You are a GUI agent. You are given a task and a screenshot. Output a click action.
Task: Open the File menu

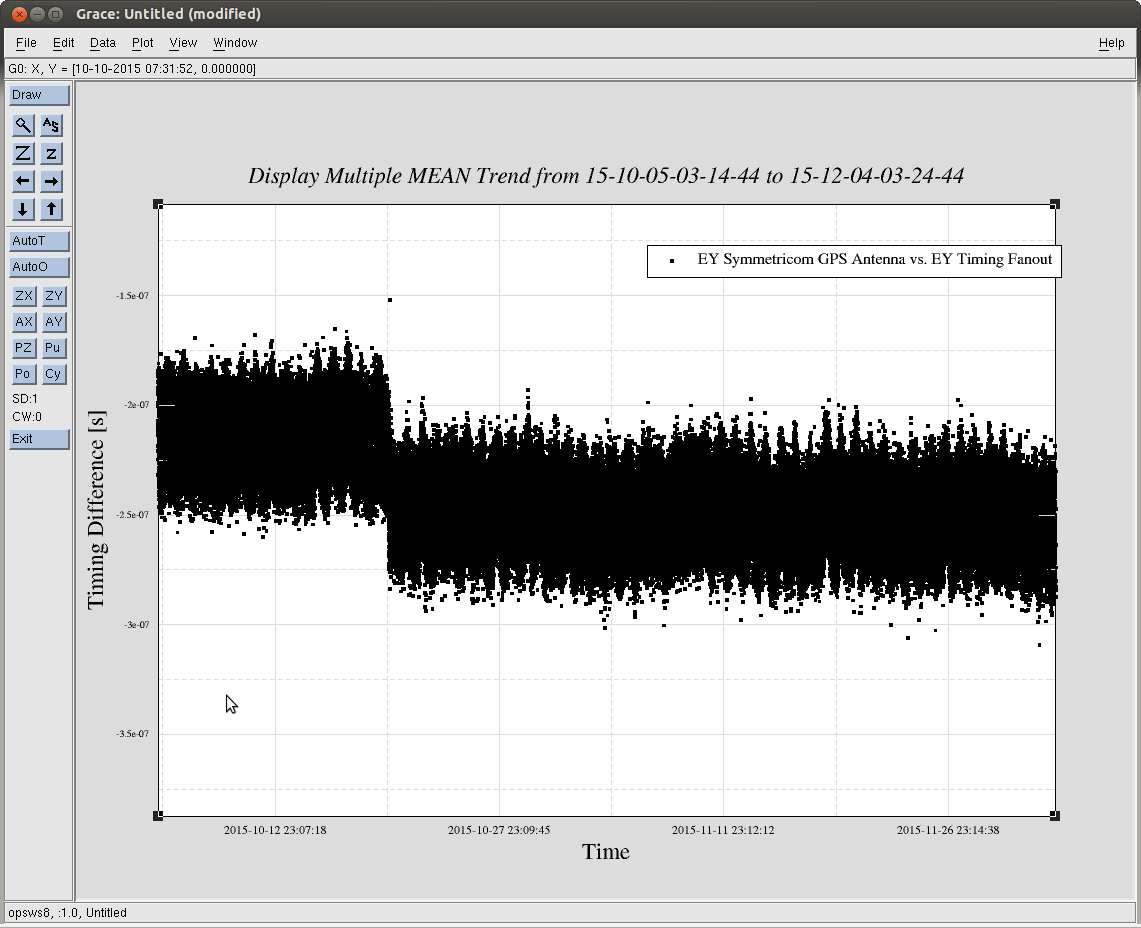tap(26, 43)
